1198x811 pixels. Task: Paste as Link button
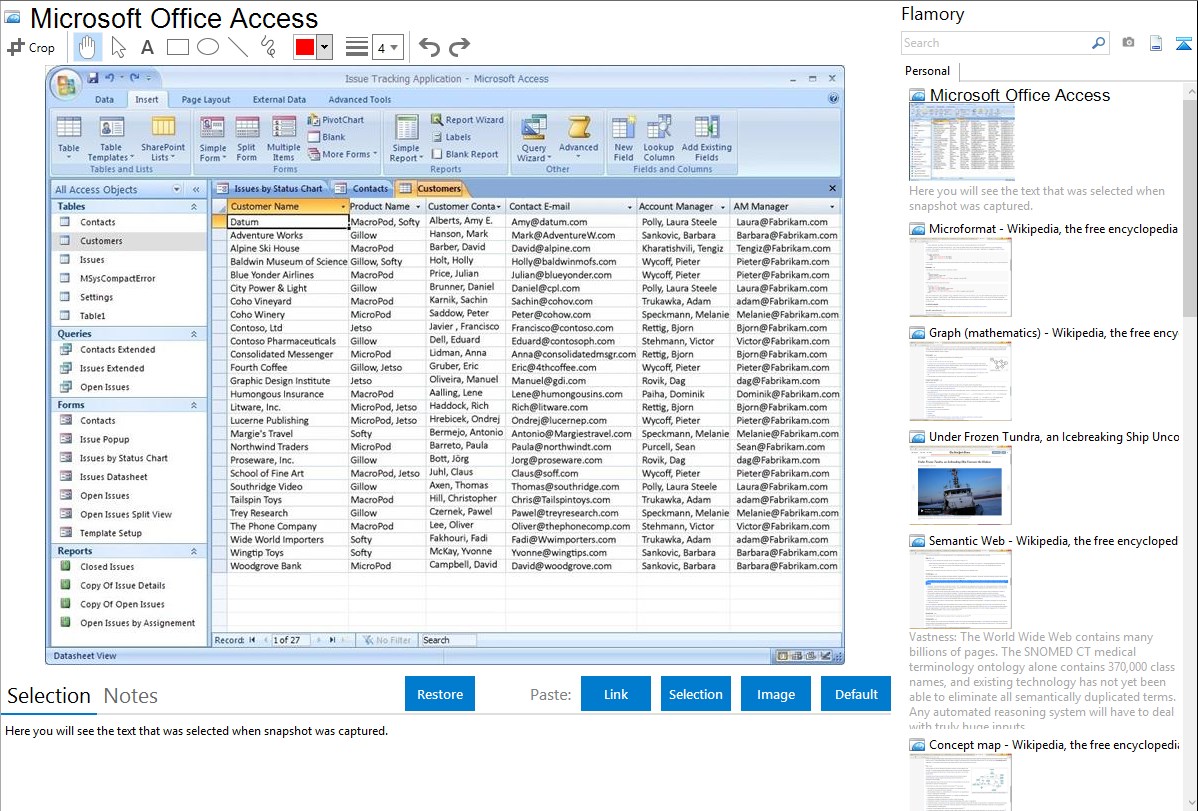point(616,694)
